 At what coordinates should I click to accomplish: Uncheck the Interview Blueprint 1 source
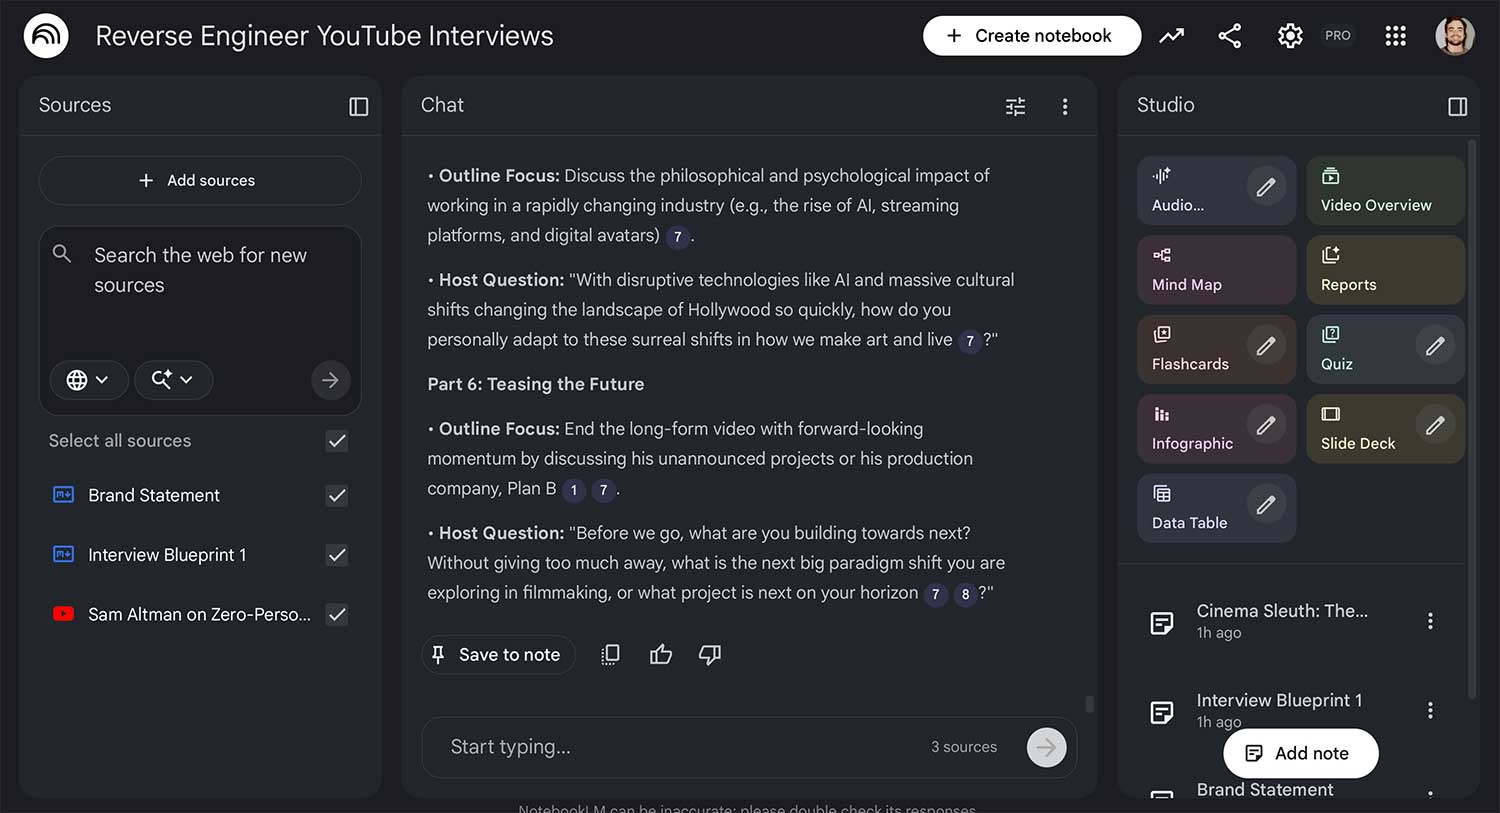pyautogui.click(x=337, y=555)
